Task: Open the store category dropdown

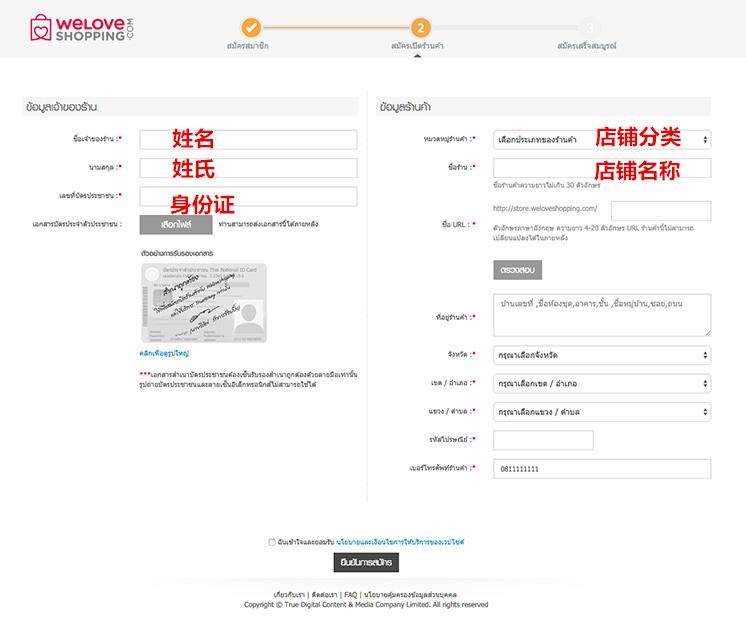Action: tap(602, 139)
